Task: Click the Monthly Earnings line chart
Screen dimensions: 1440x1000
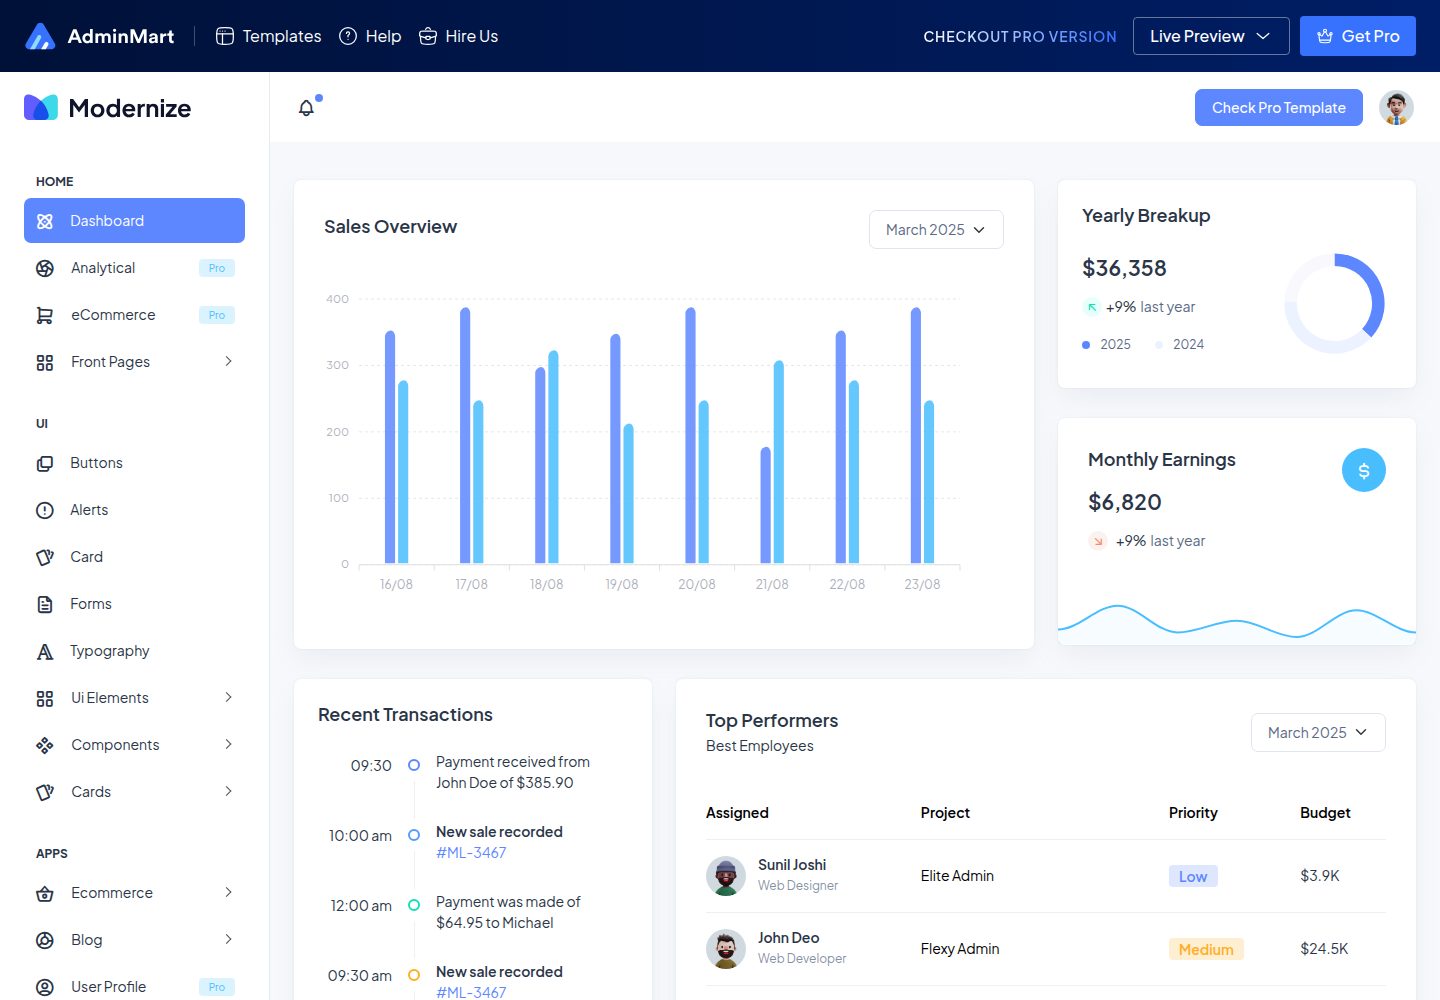Action: tap(1237, 624)
